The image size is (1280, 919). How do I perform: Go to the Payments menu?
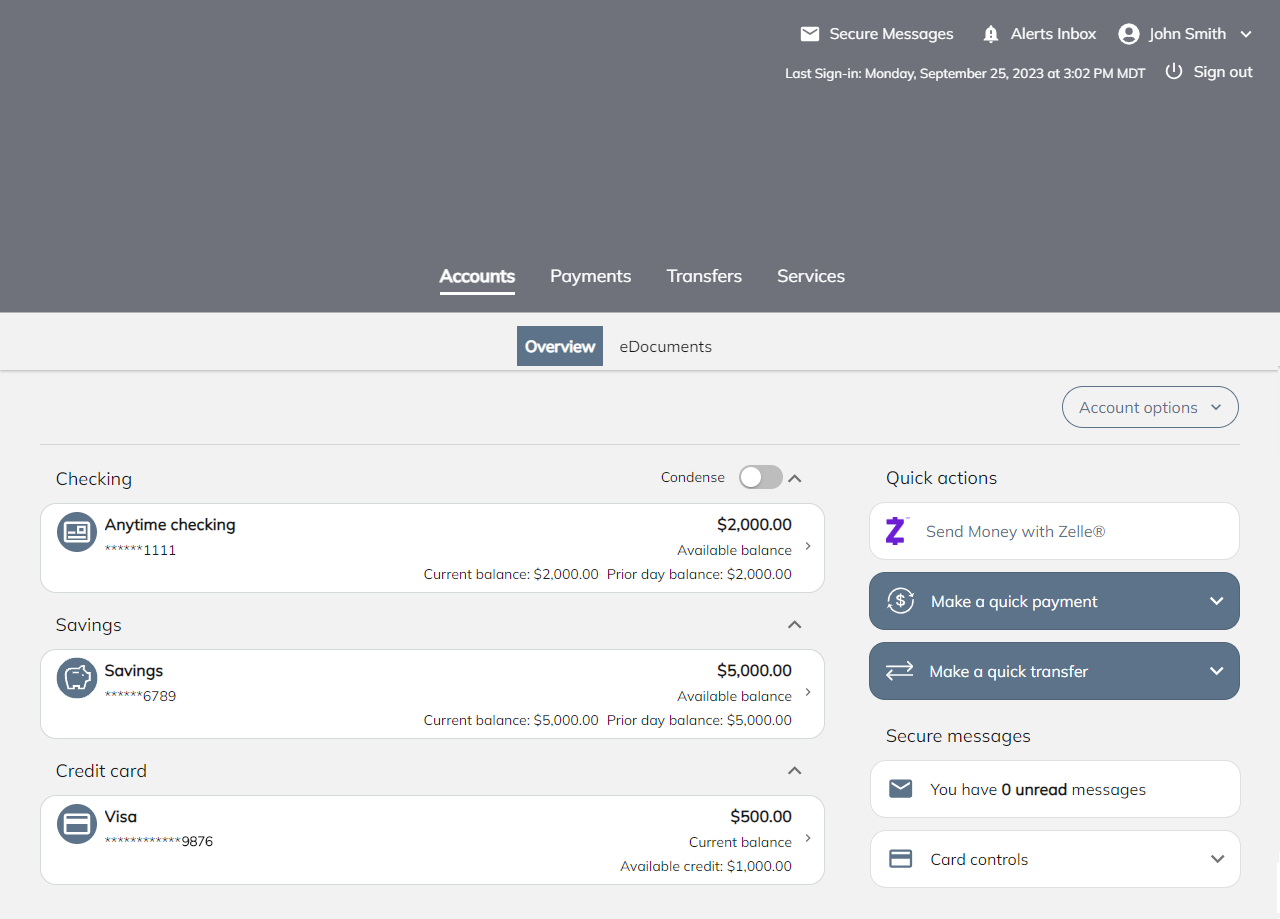click(590, 276)
